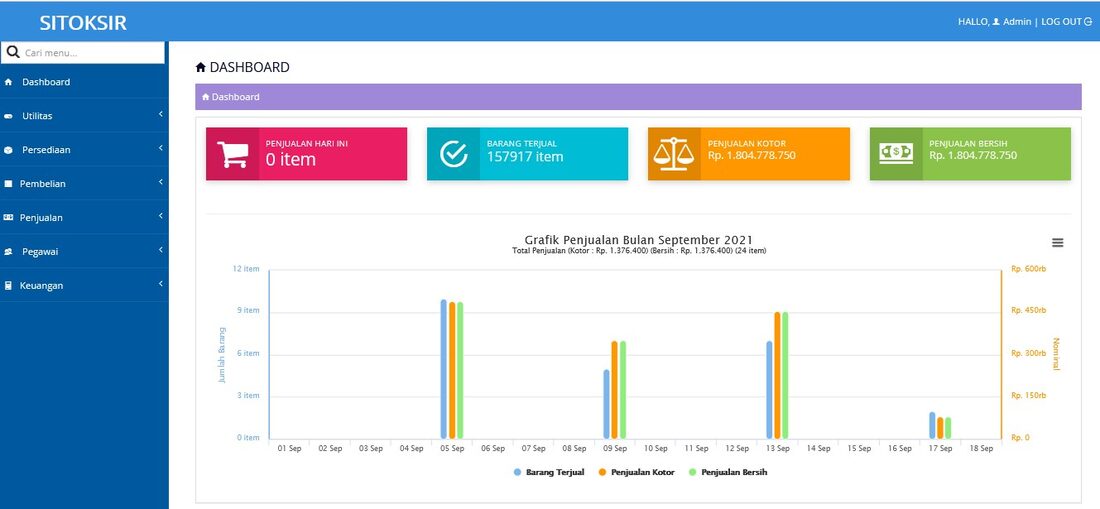This screenshot has height=509, width=1100.
Task: Click the Pegawai people icon
Action: click(x=8, y=252)
